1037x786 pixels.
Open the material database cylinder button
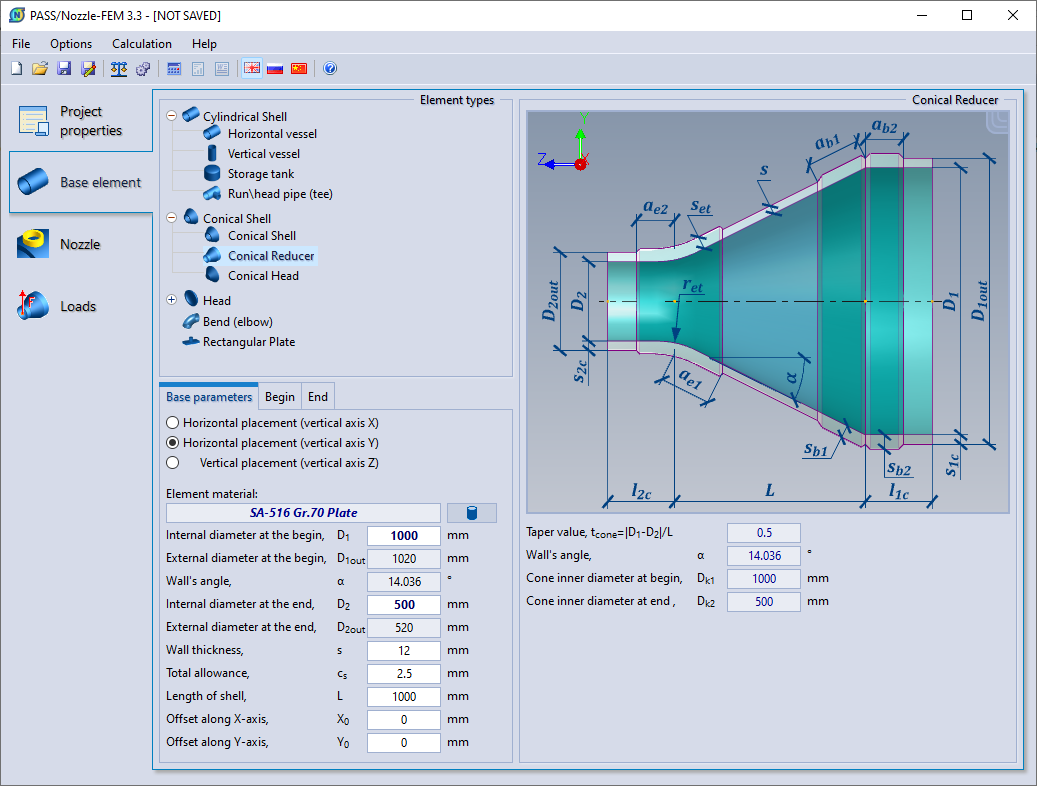point(472,513)
